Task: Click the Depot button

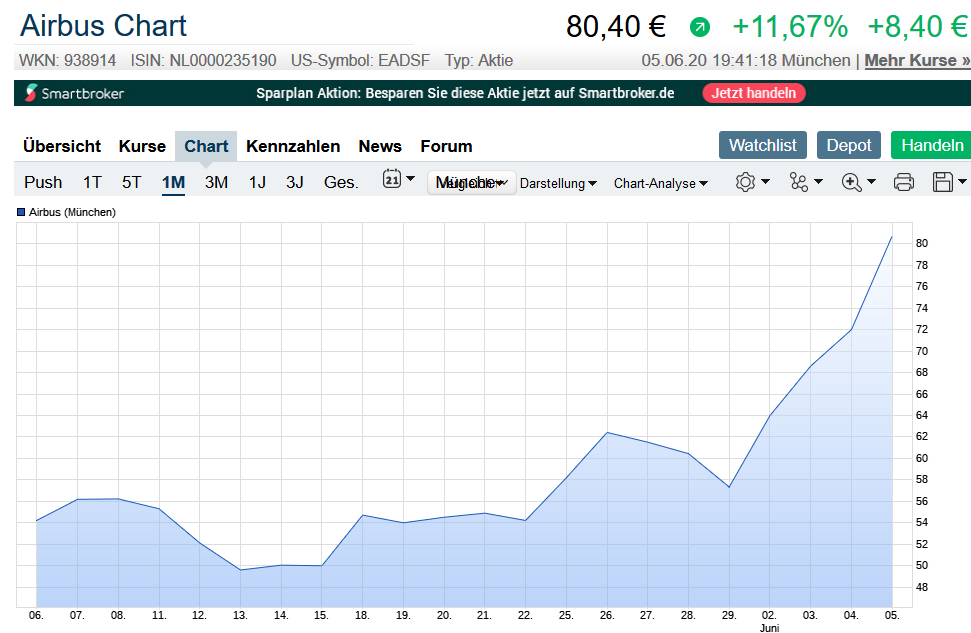Action: click(848, 145)
